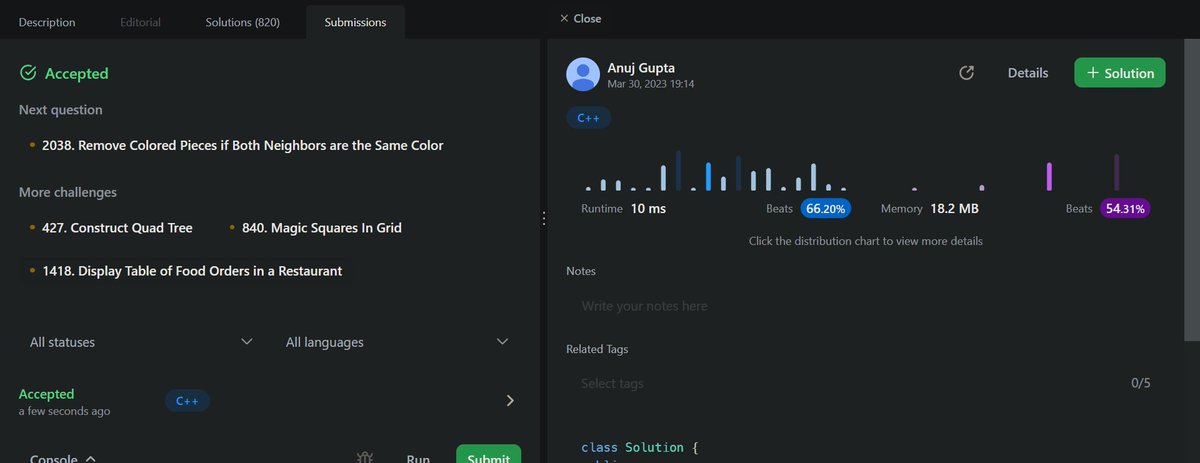Click the green Submit button
This screenshot has width=1200, height=463.
click(488, 455)
